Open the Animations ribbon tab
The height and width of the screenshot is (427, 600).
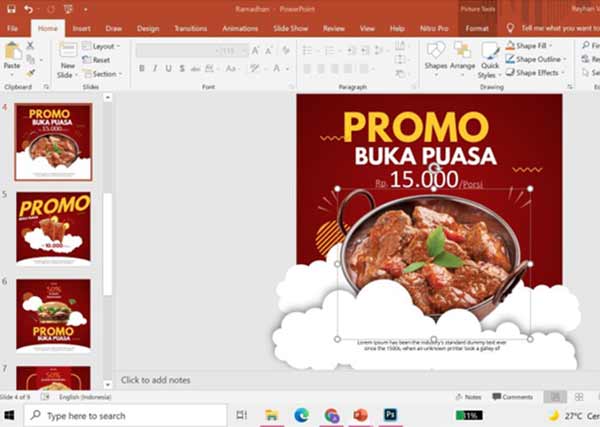click(239, 29)
